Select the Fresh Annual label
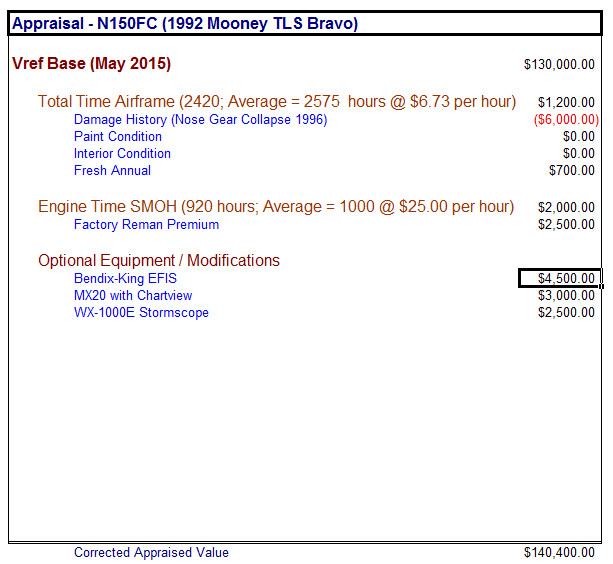Image resolution: width=613 pixels, height=564 pixels. [x=112, y=171]
